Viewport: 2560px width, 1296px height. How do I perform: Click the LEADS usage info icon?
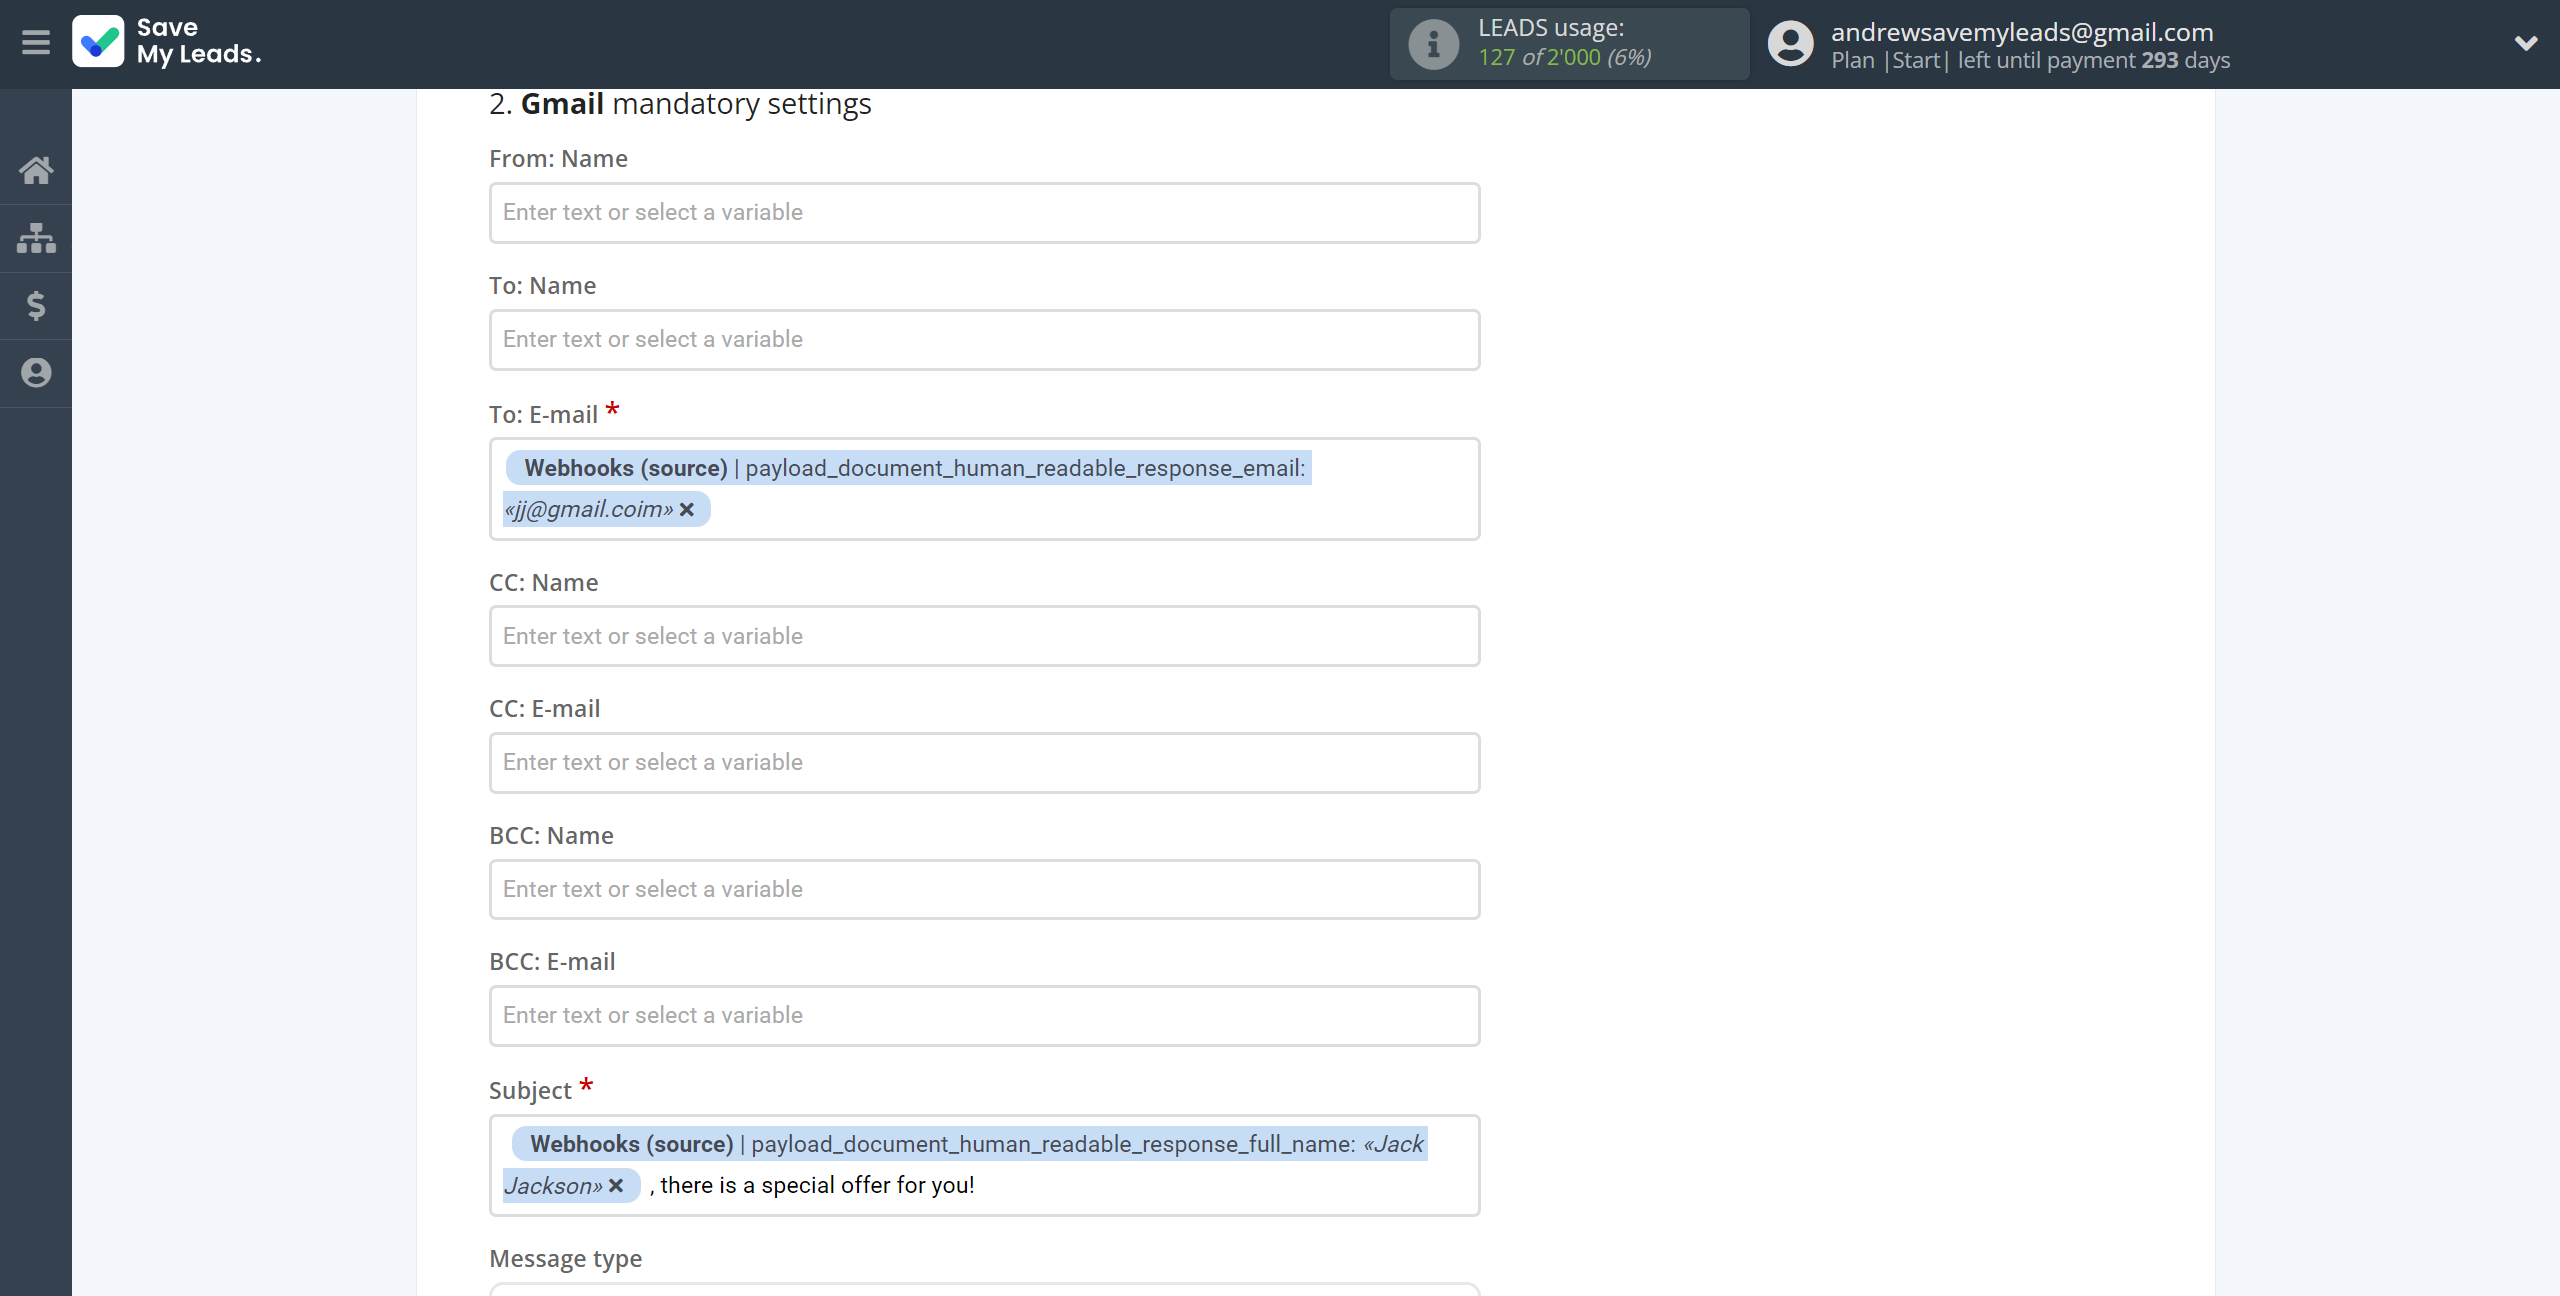[x=1434, y=43]
